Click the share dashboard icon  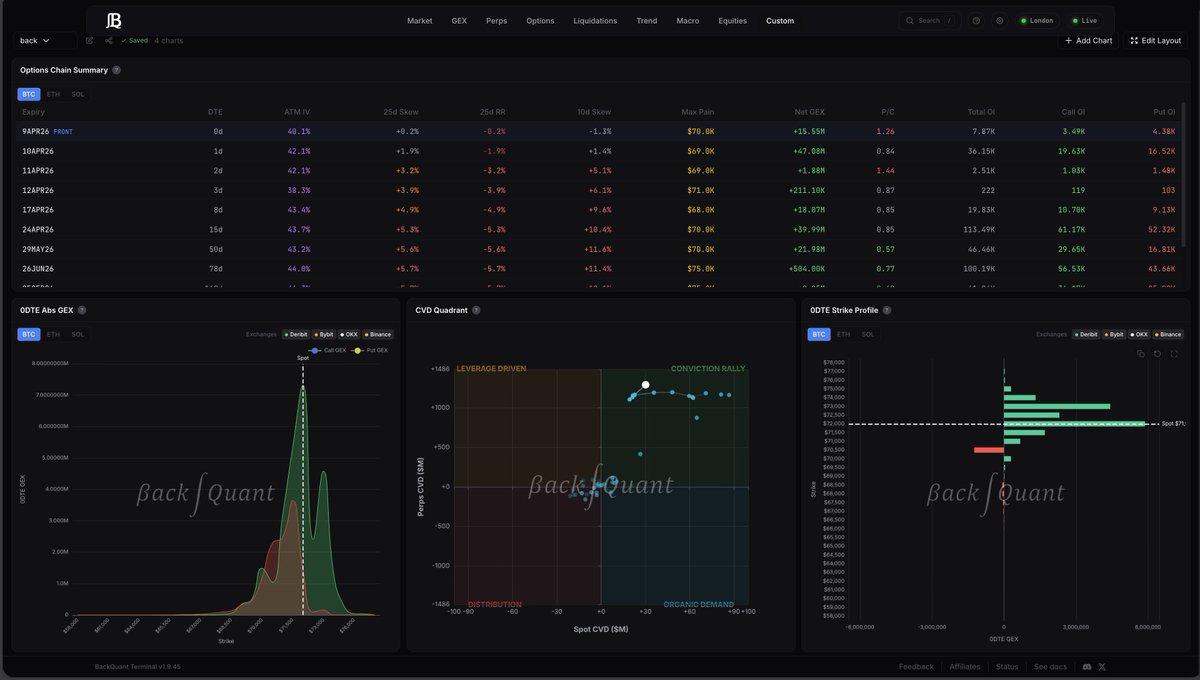[x=108, y=41]
